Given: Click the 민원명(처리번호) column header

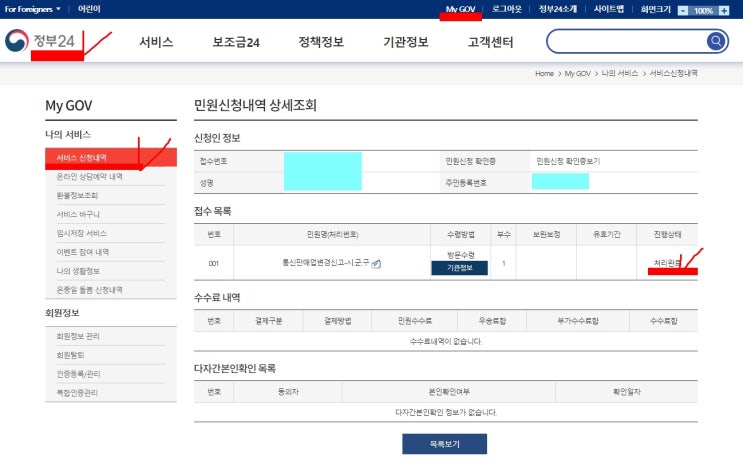Looking at the screenshot, I should [332, 235].
